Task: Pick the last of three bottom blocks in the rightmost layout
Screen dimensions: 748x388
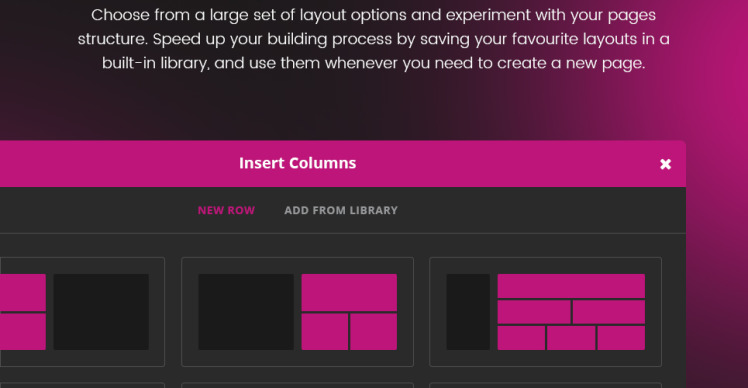Action: tap(621, 338)
